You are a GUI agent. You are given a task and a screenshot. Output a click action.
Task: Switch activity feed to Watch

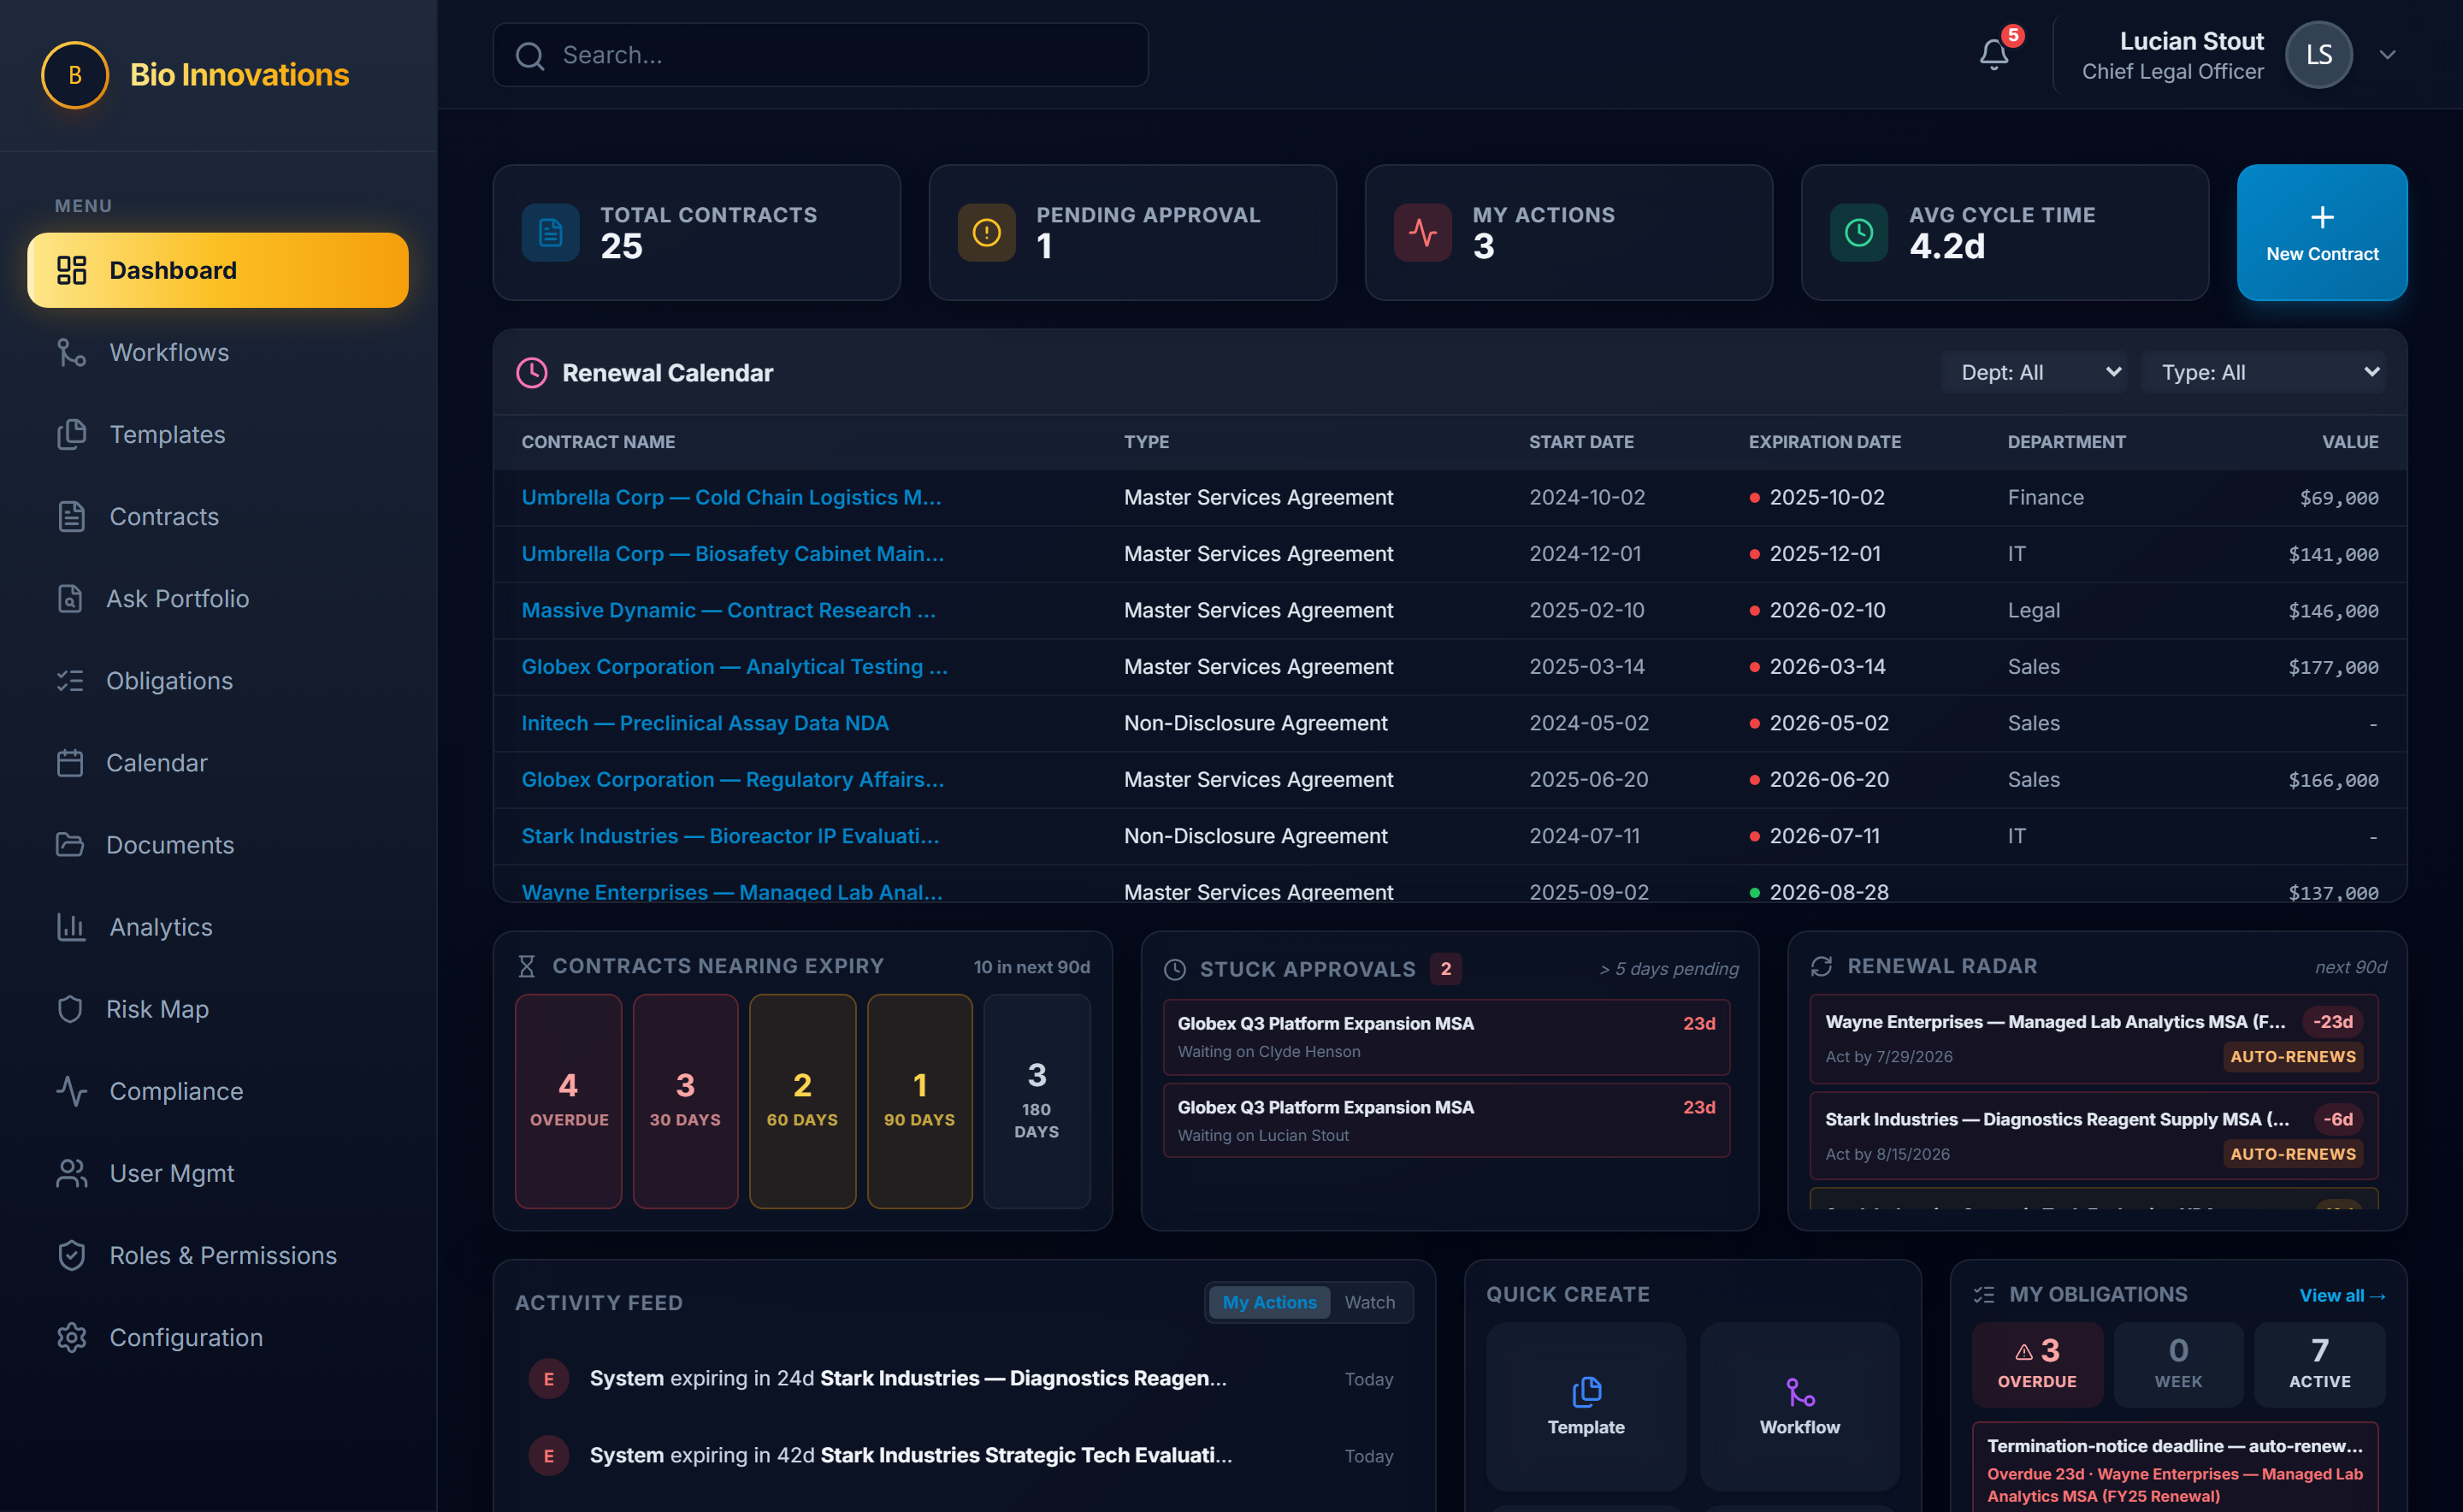pyautogui.click(x=1369, y=1302)
